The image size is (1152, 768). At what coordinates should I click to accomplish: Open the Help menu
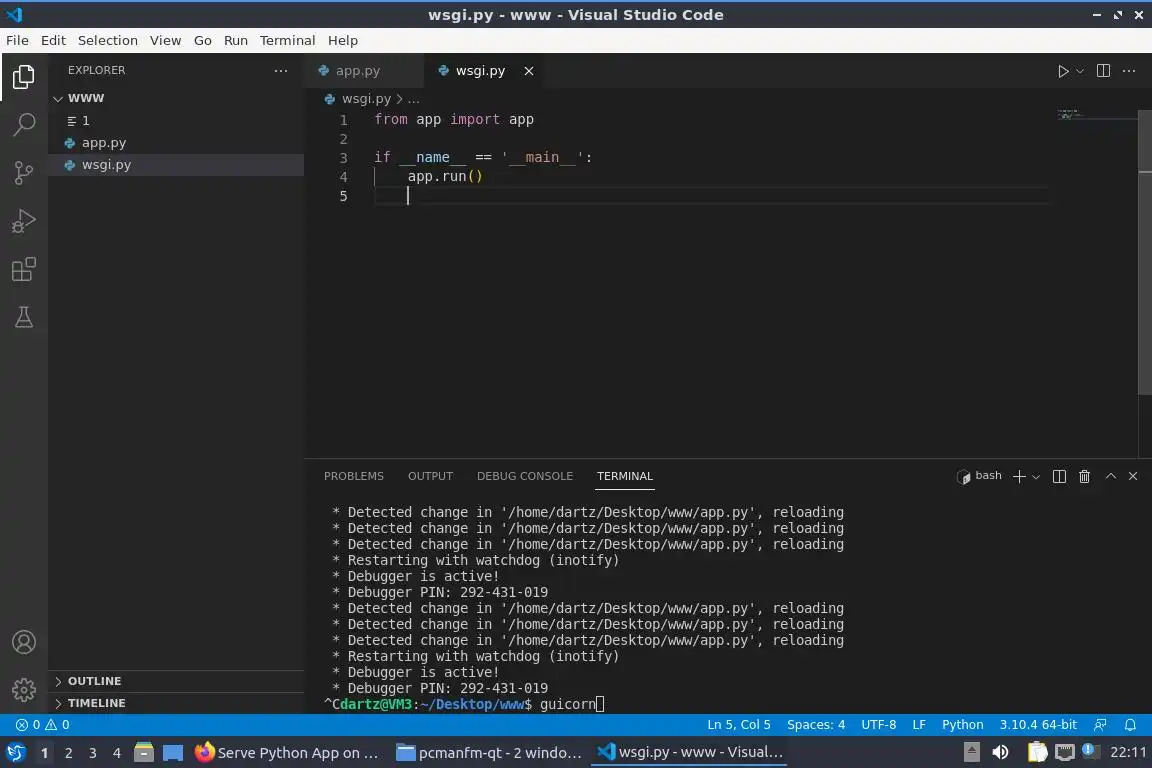pos(342,40)
